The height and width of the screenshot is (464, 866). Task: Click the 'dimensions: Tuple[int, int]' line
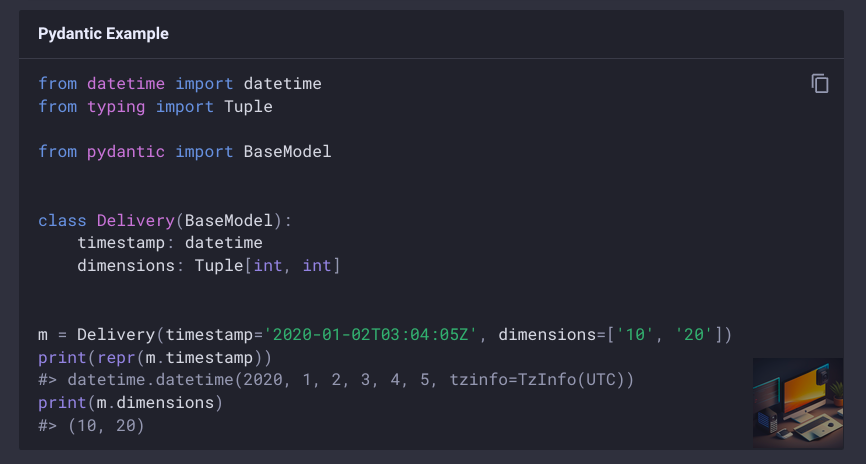click(209, 266)
